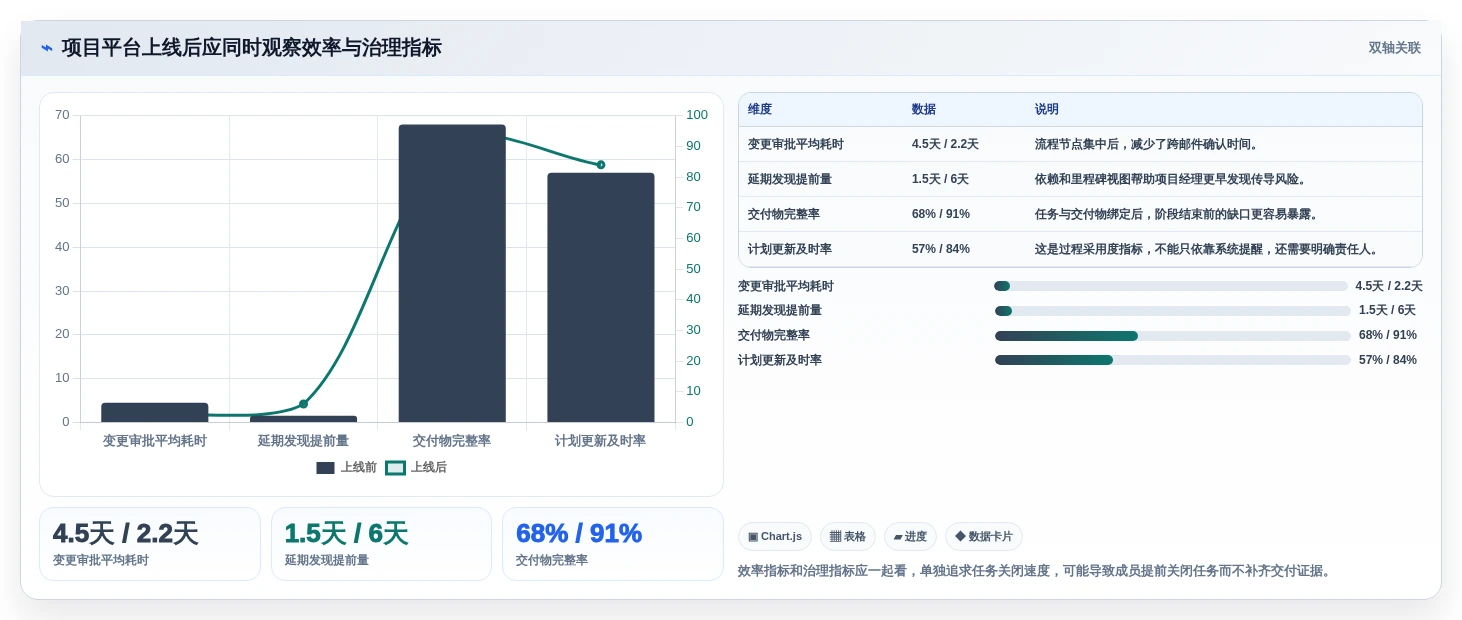Click the lightning icon beside the title
This screenshot has width=1462, height=620.
47,48
